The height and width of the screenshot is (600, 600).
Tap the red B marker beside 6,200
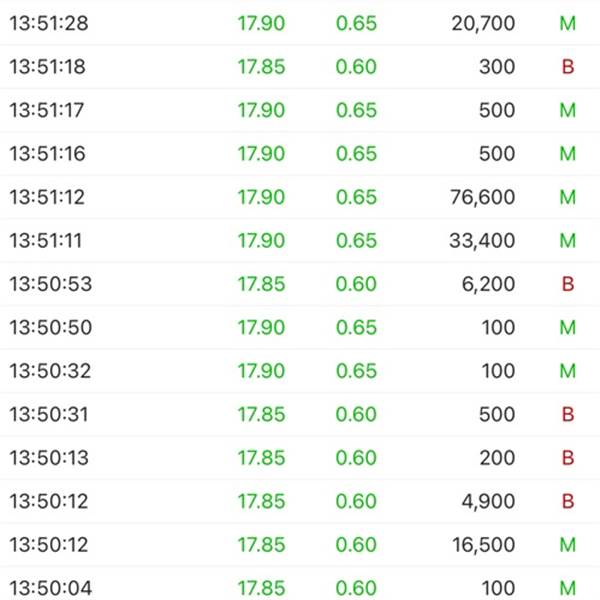point(568,284)
